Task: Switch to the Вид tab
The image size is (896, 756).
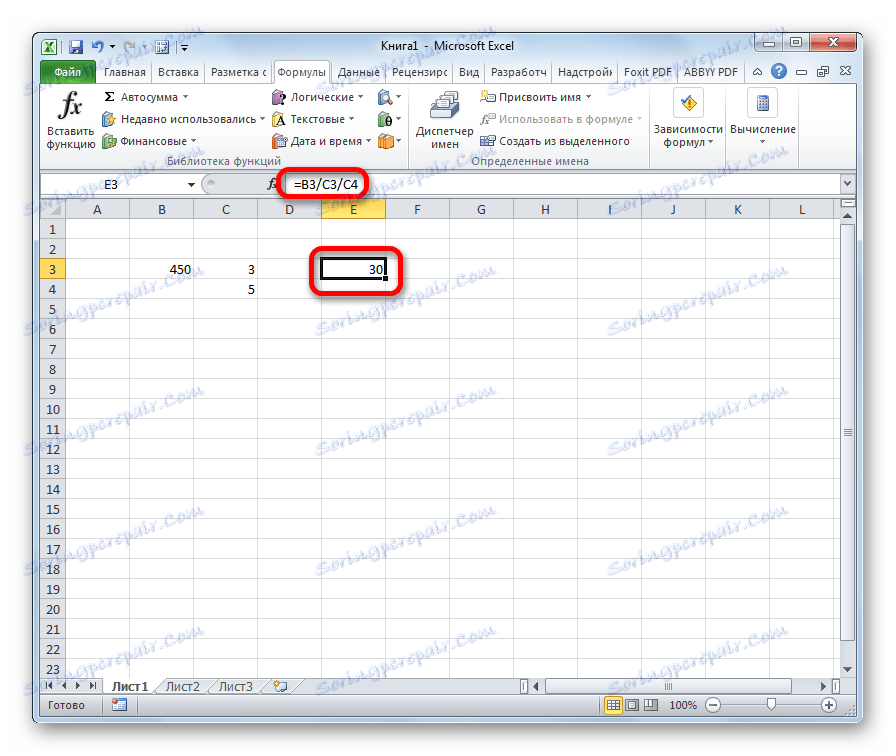Action: click(469, 73)
